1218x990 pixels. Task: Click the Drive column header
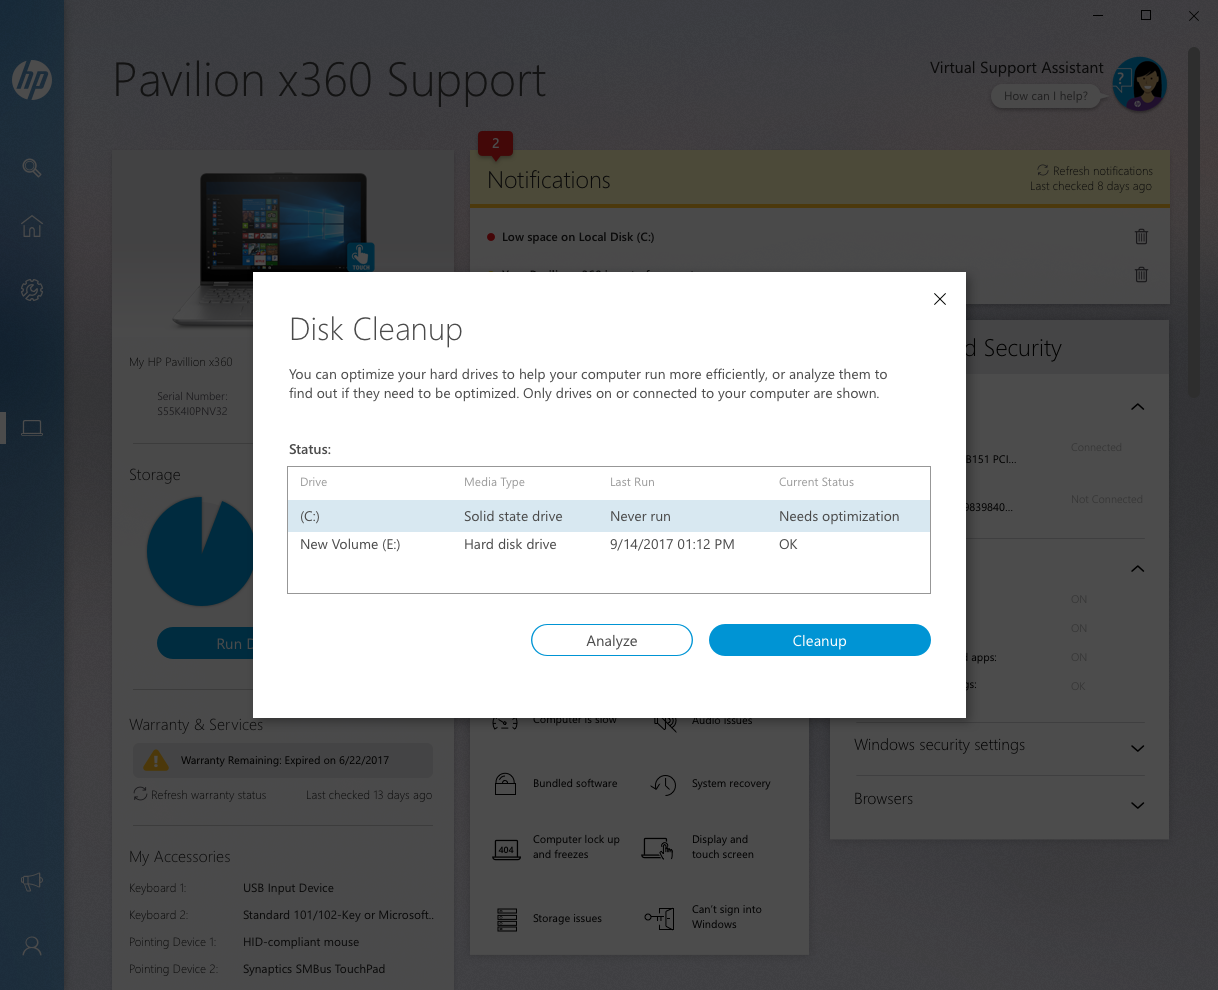(x=314, y=482)
